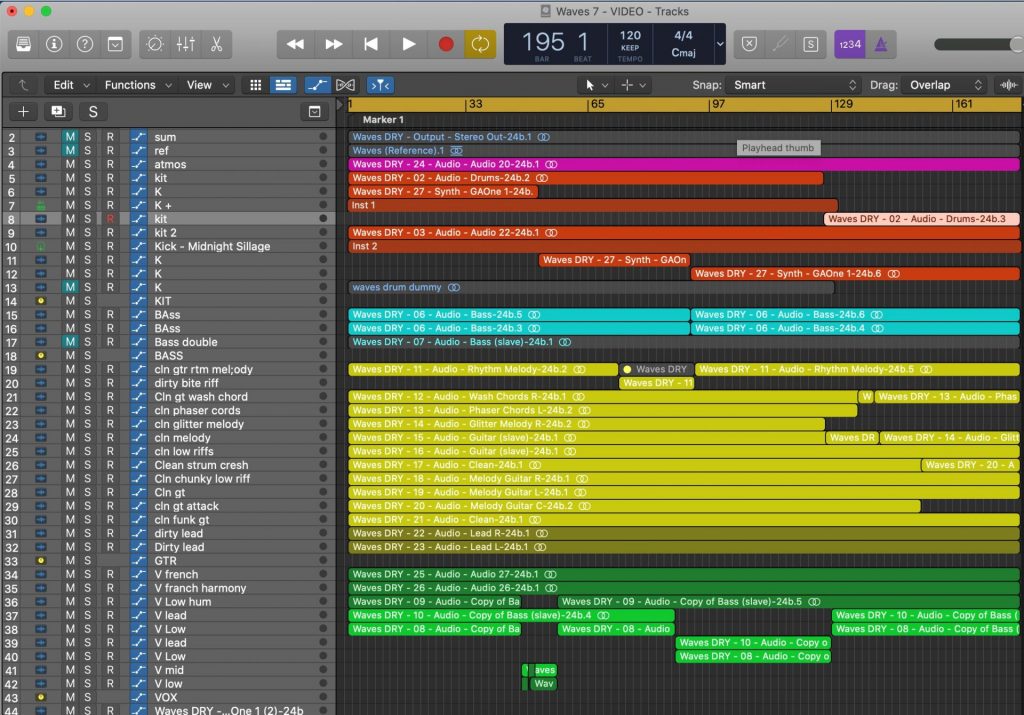Screen dimensions: 1024x715
Task: Open the Mixer faders button
Action: [x=185, y=44]
